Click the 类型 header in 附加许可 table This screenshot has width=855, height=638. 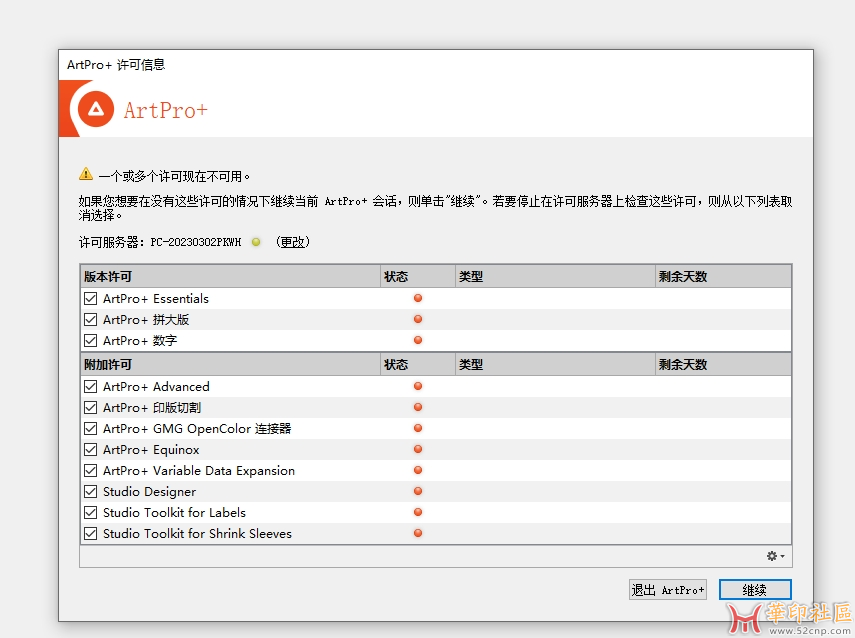(555, 364)
